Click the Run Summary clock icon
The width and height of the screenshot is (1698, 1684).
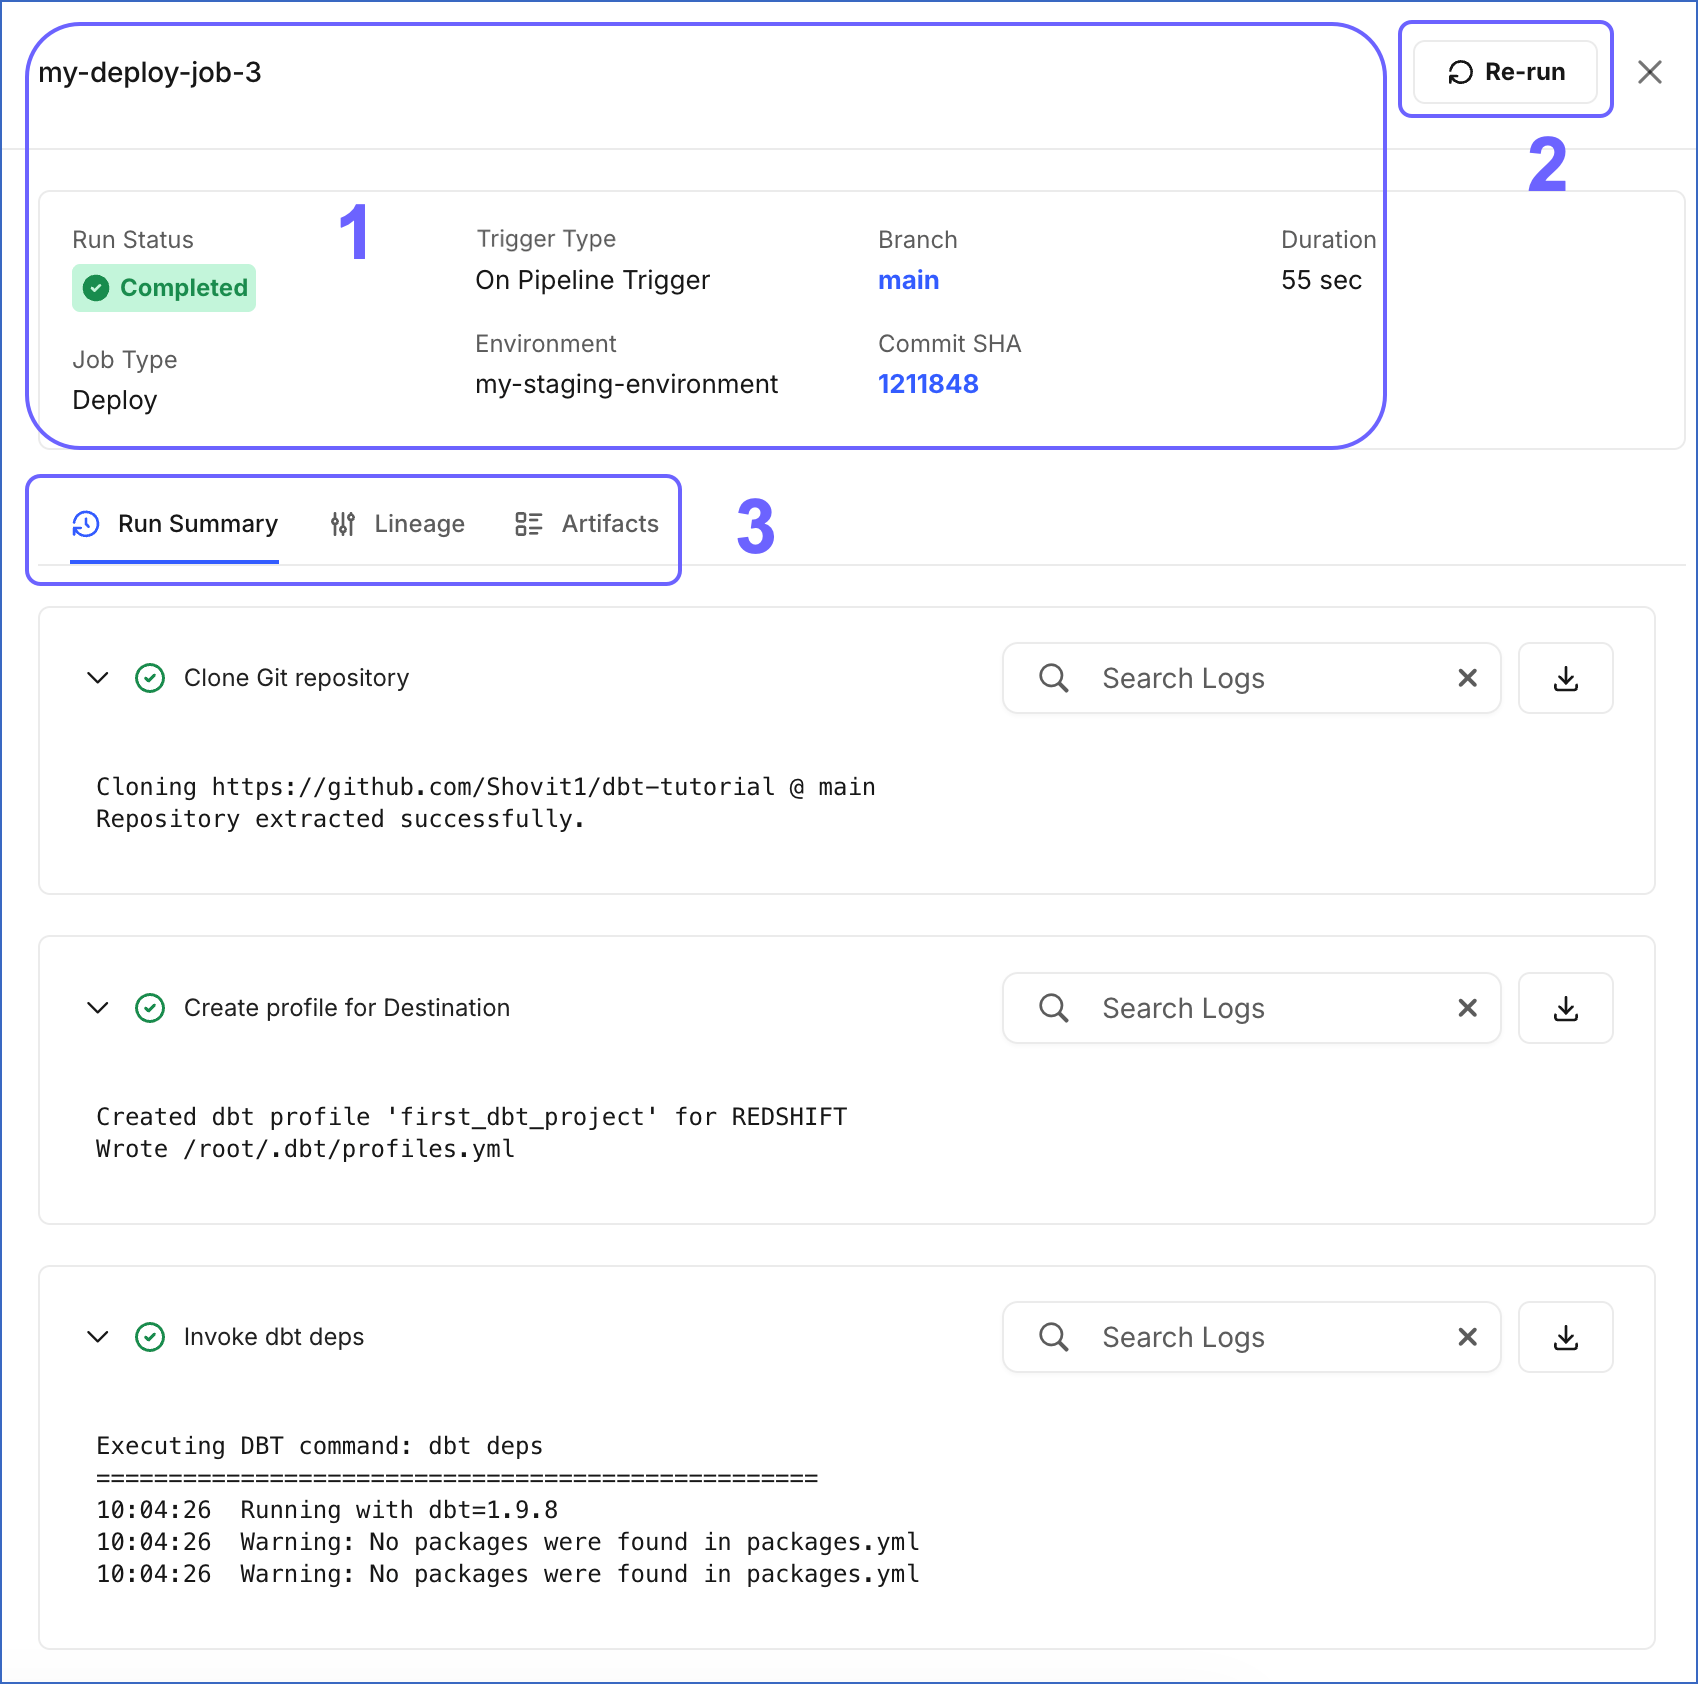pos(86,524)
